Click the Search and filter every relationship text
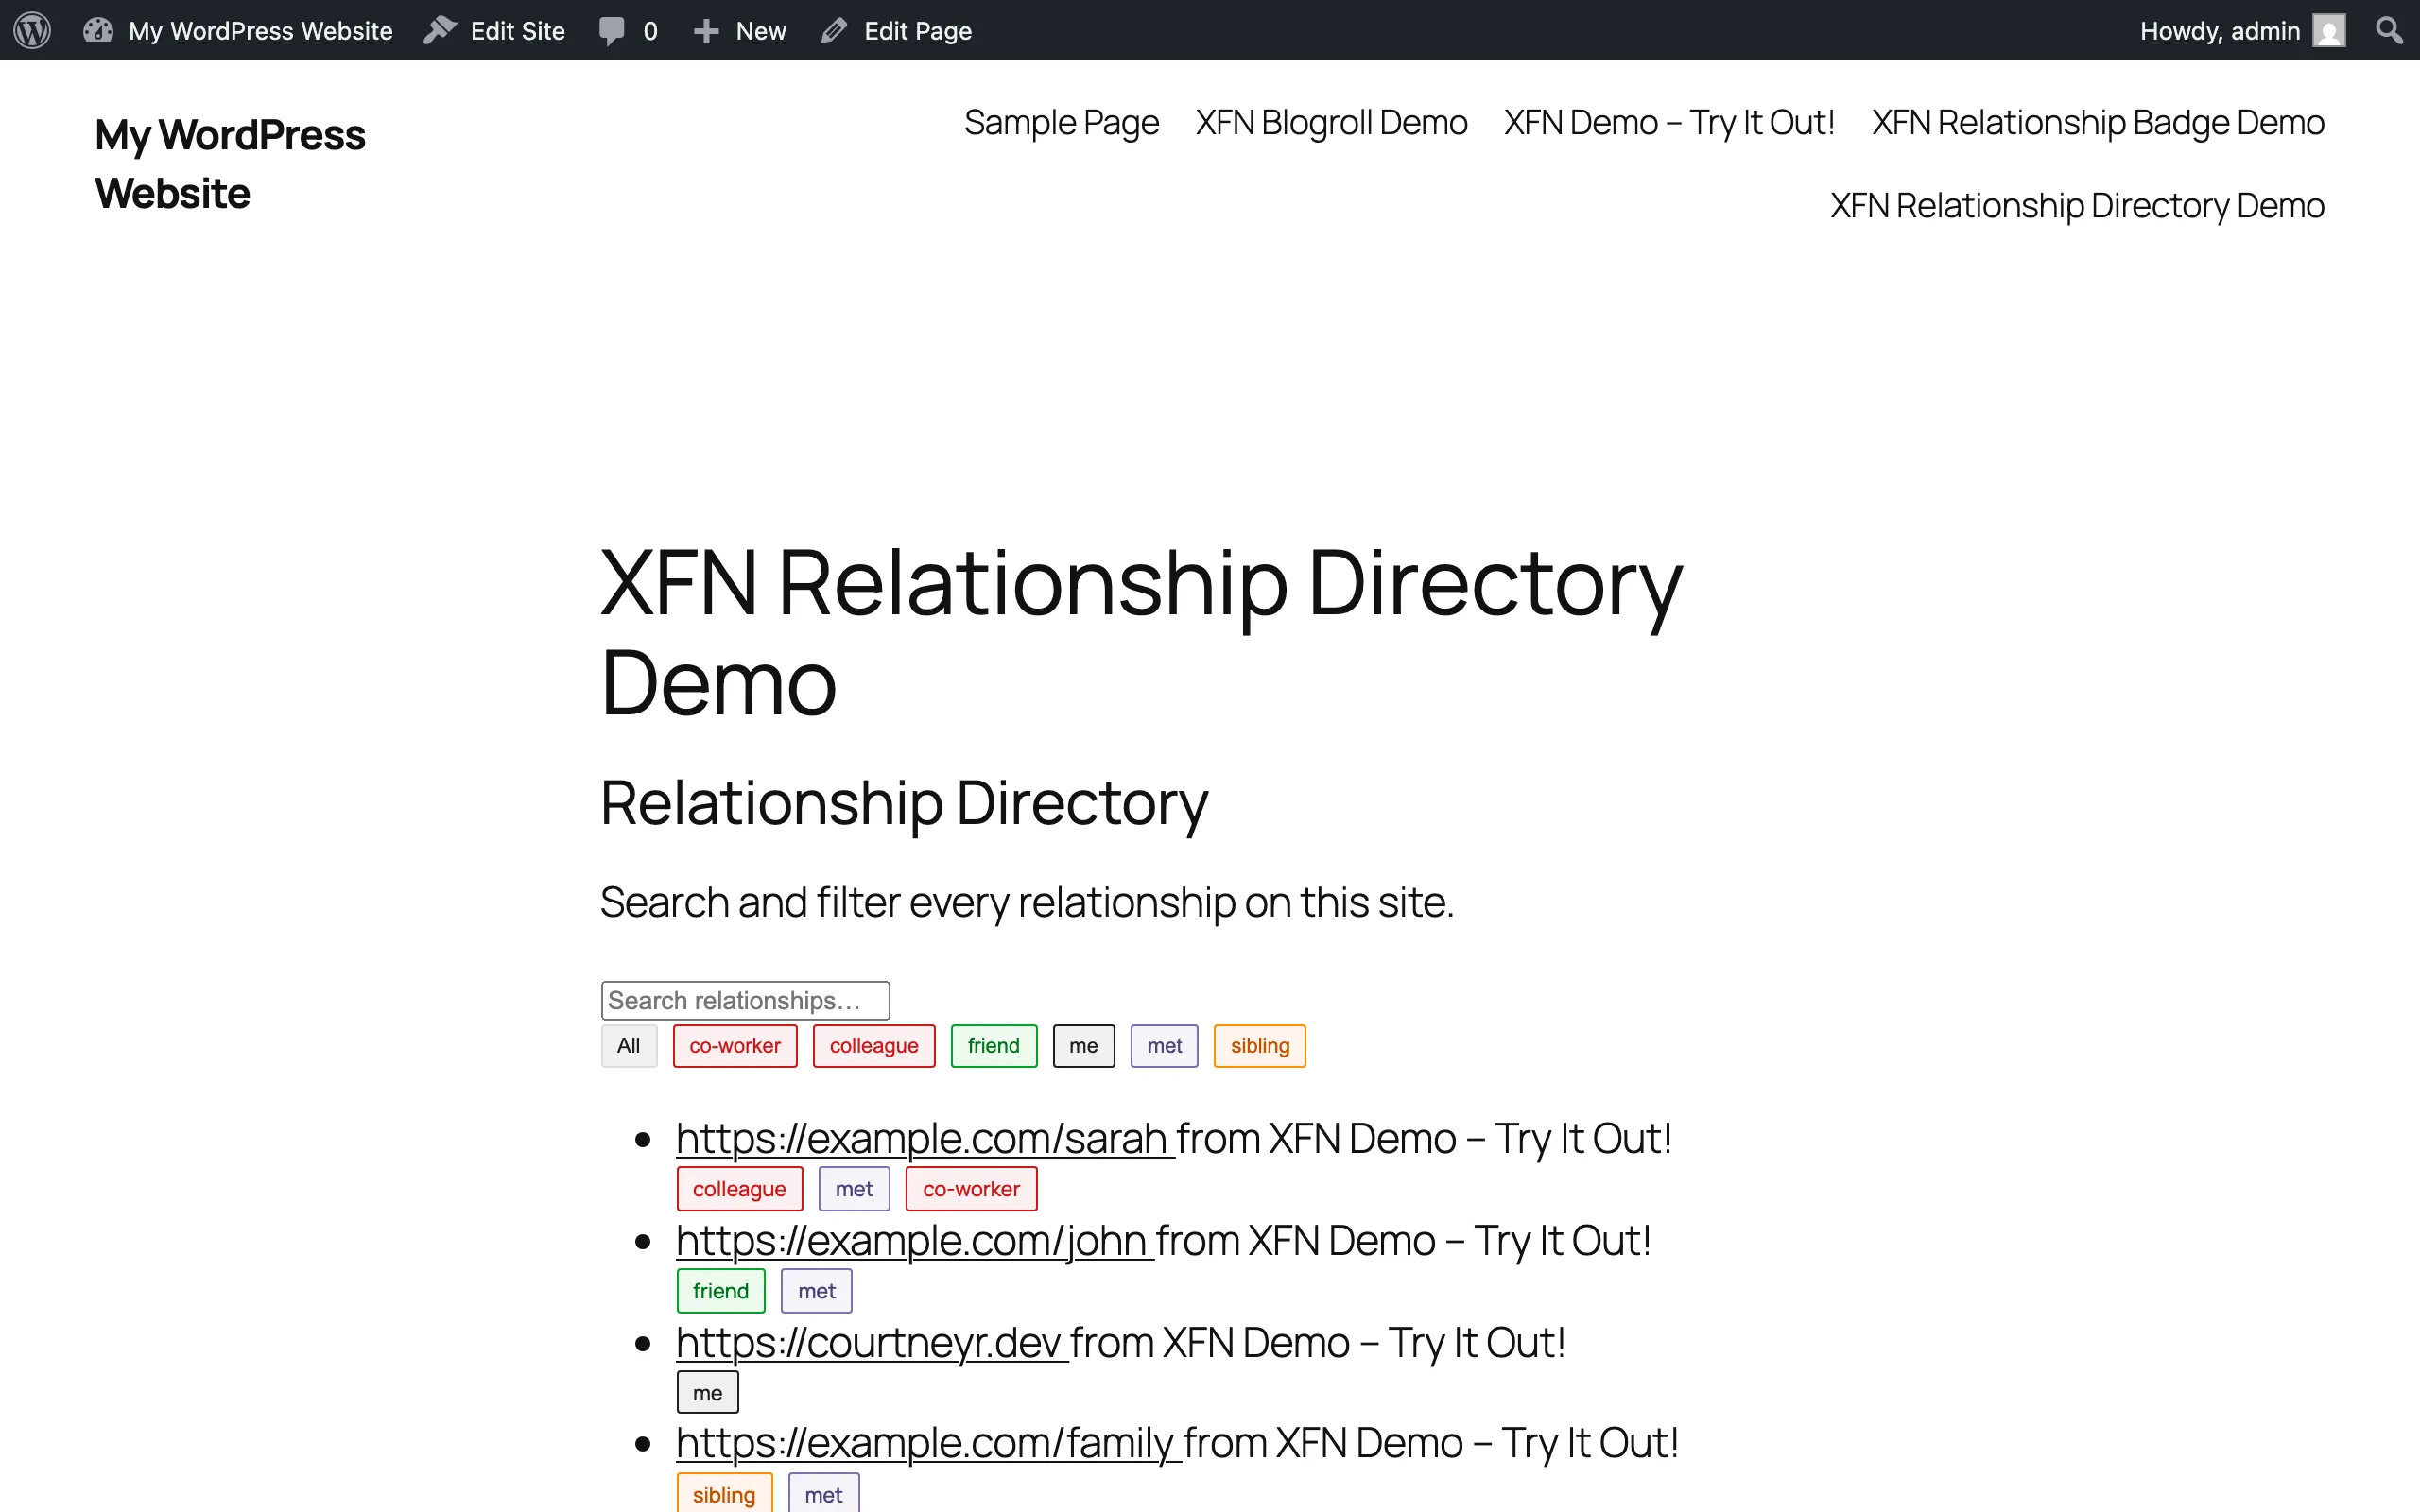 [1027, 903]
